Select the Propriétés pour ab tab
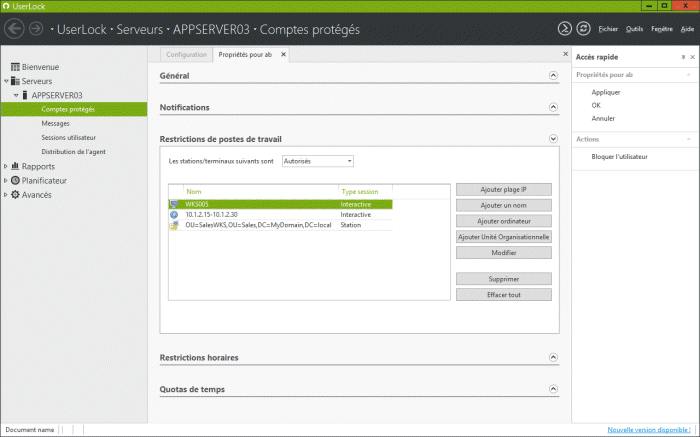 (x=245, y=54)
